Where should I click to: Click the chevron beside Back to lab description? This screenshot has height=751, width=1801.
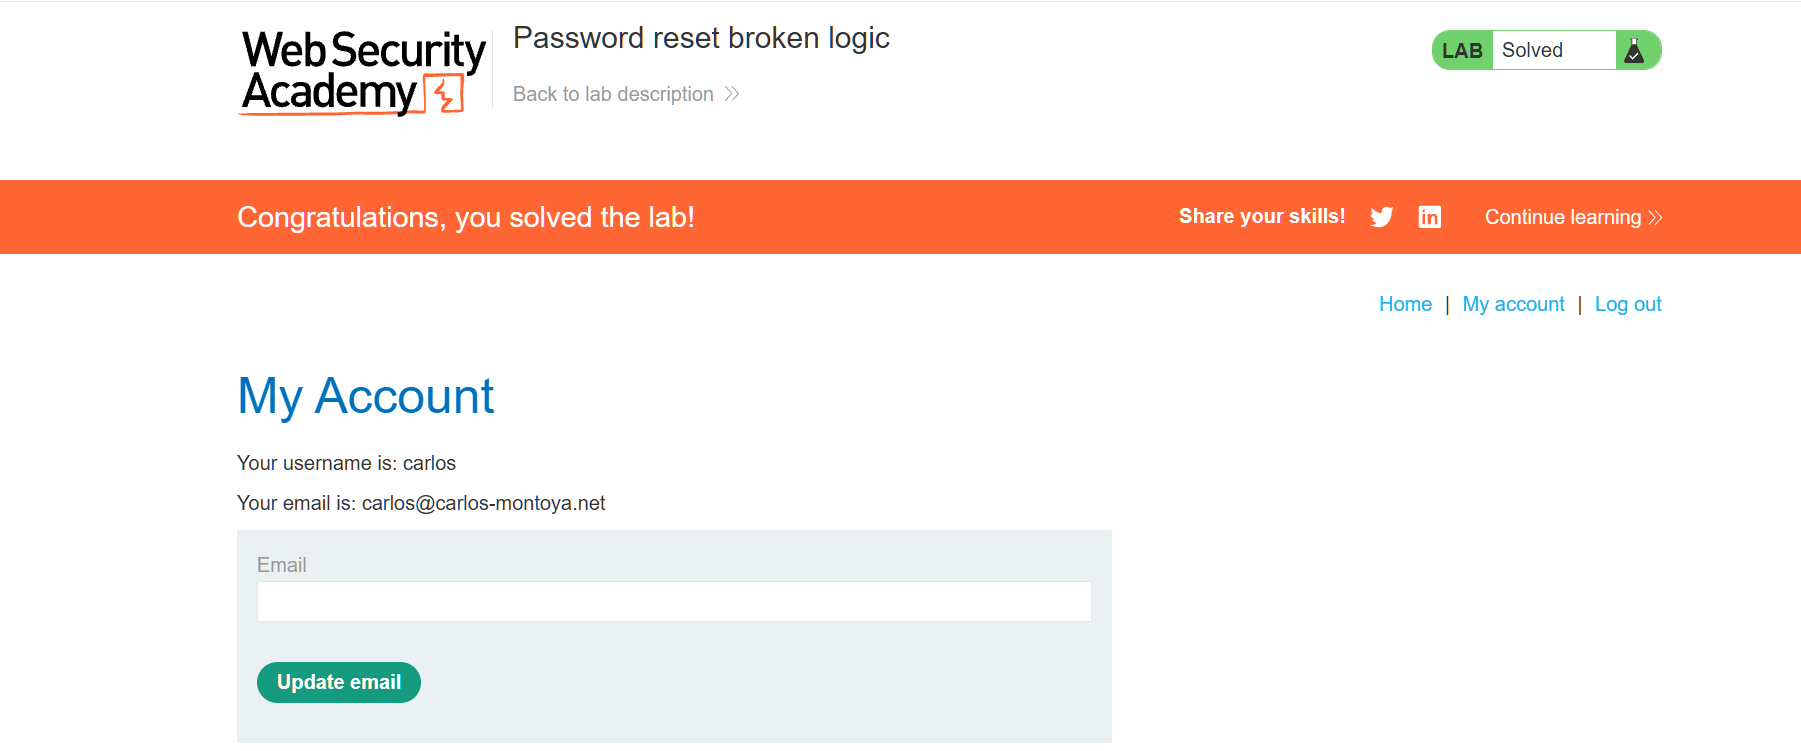click(732, 94)
